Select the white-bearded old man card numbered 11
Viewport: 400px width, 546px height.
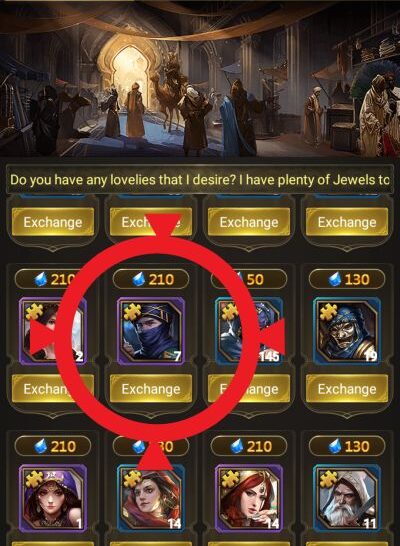point(347,498)
